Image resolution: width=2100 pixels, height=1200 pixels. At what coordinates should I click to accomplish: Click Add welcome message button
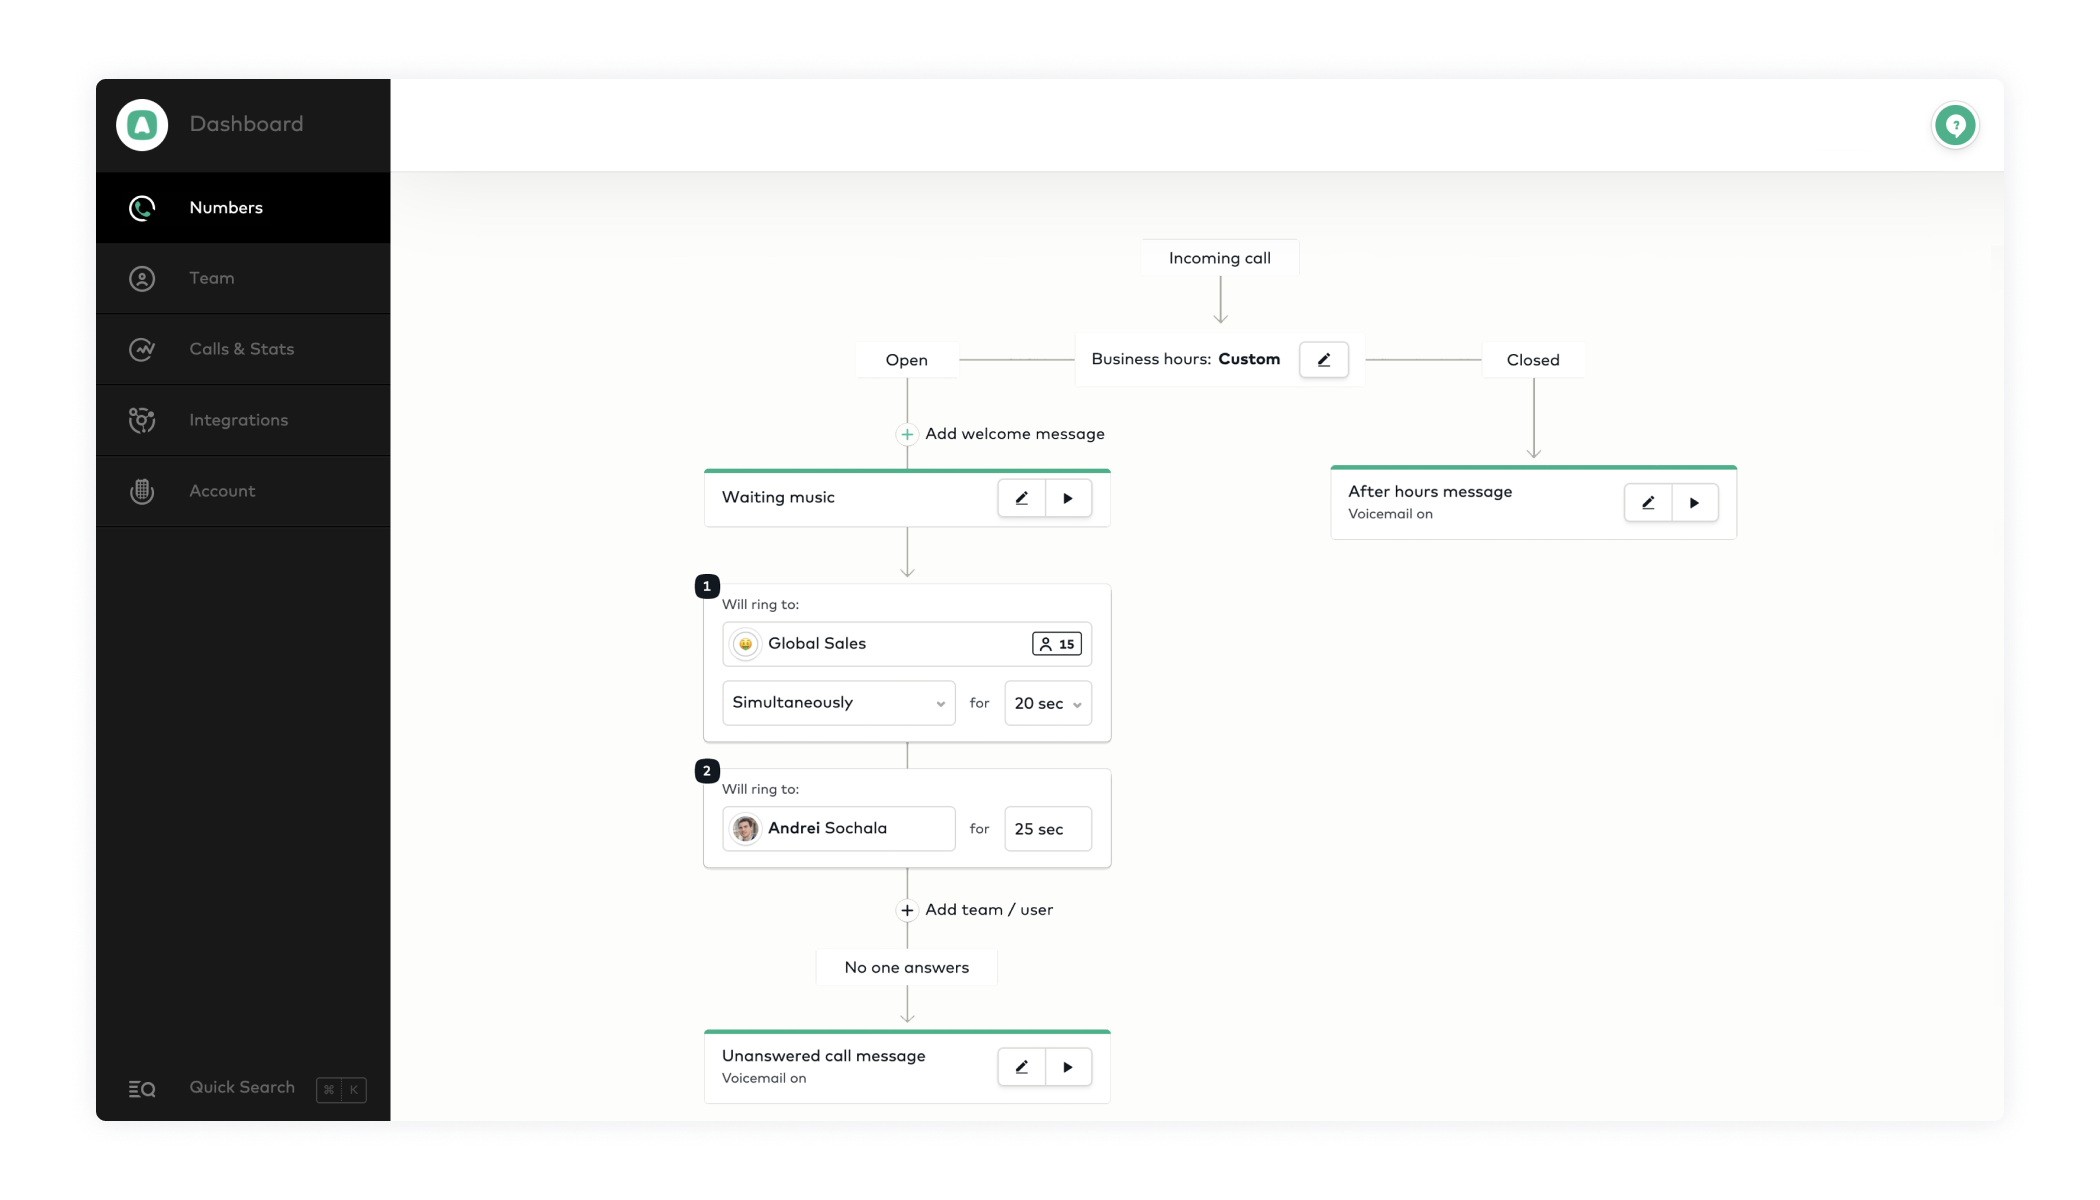(1000, 433)
